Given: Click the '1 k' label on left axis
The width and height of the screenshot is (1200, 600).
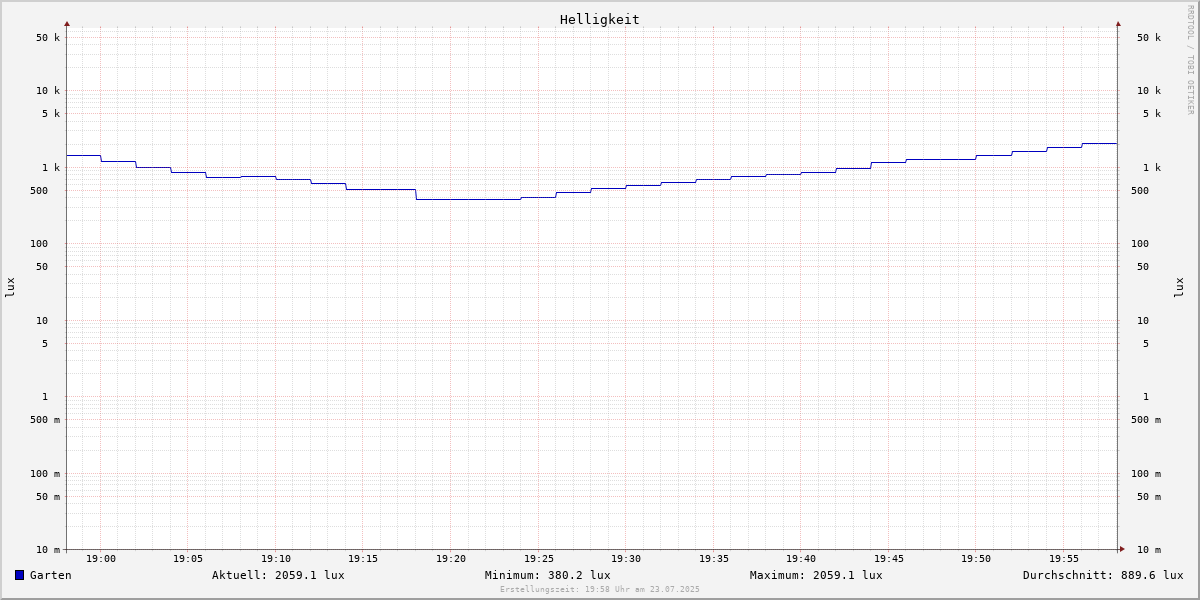Looking at the screenshot, I should (51, 168).
